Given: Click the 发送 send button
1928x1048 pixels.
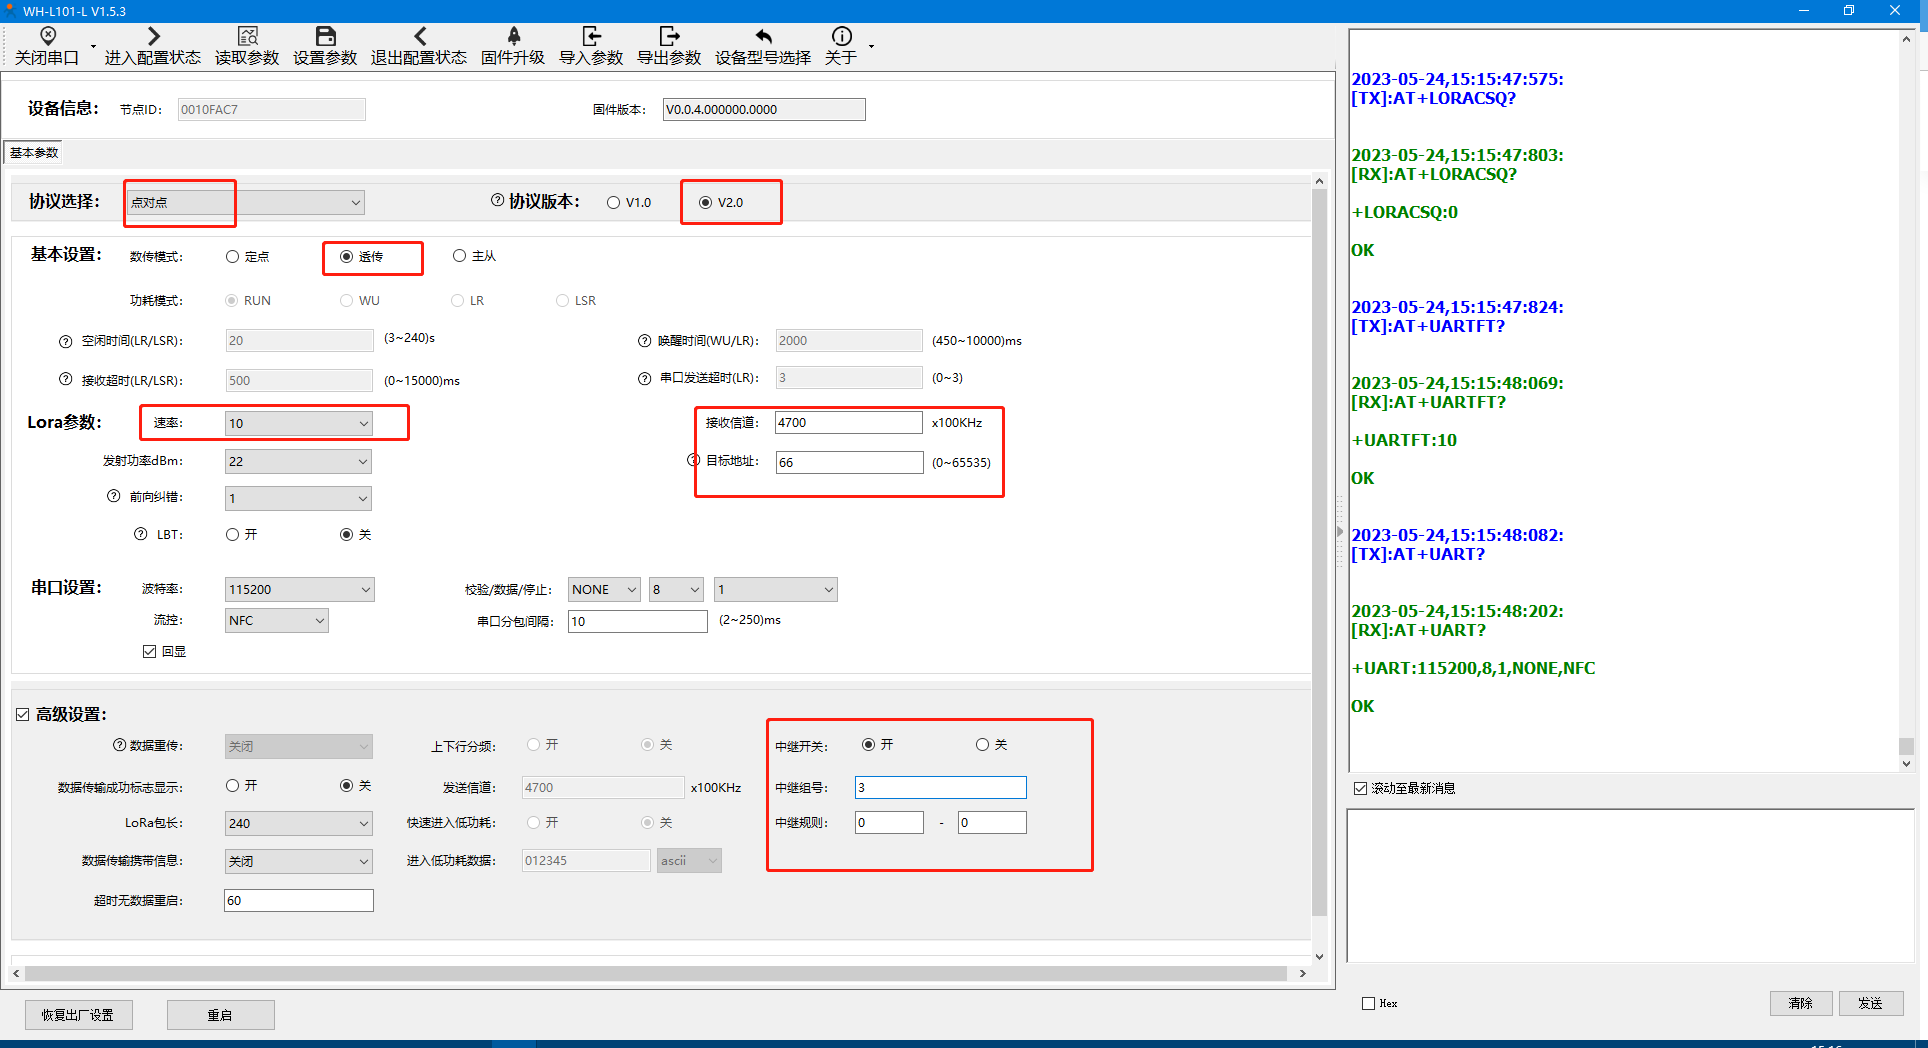Looking at the screenshot, I should click(1870, 1003).
